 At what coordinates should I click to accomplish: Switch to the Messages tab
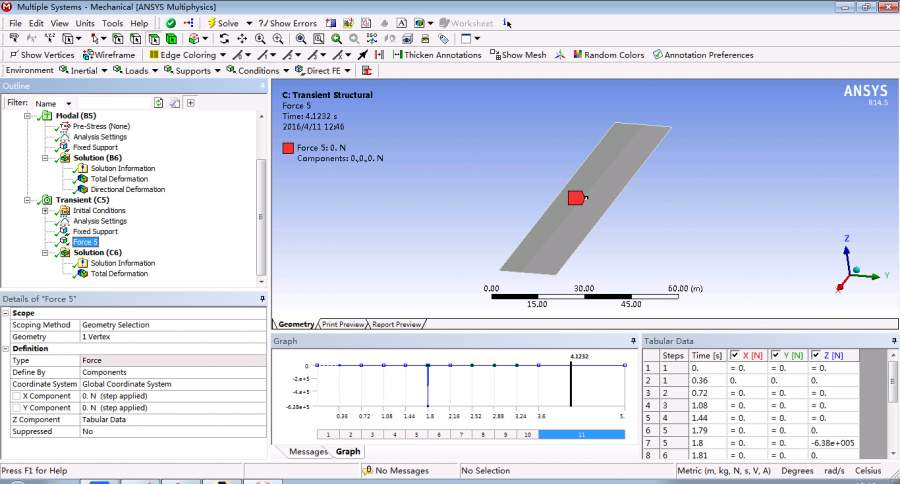[x=308, y=451]
